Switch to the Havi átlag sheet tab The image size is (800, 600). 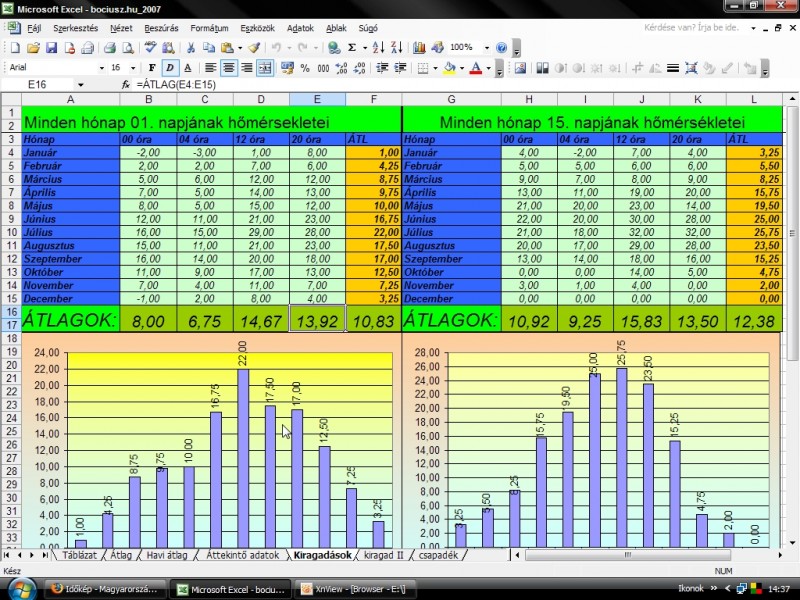[167, 555]
